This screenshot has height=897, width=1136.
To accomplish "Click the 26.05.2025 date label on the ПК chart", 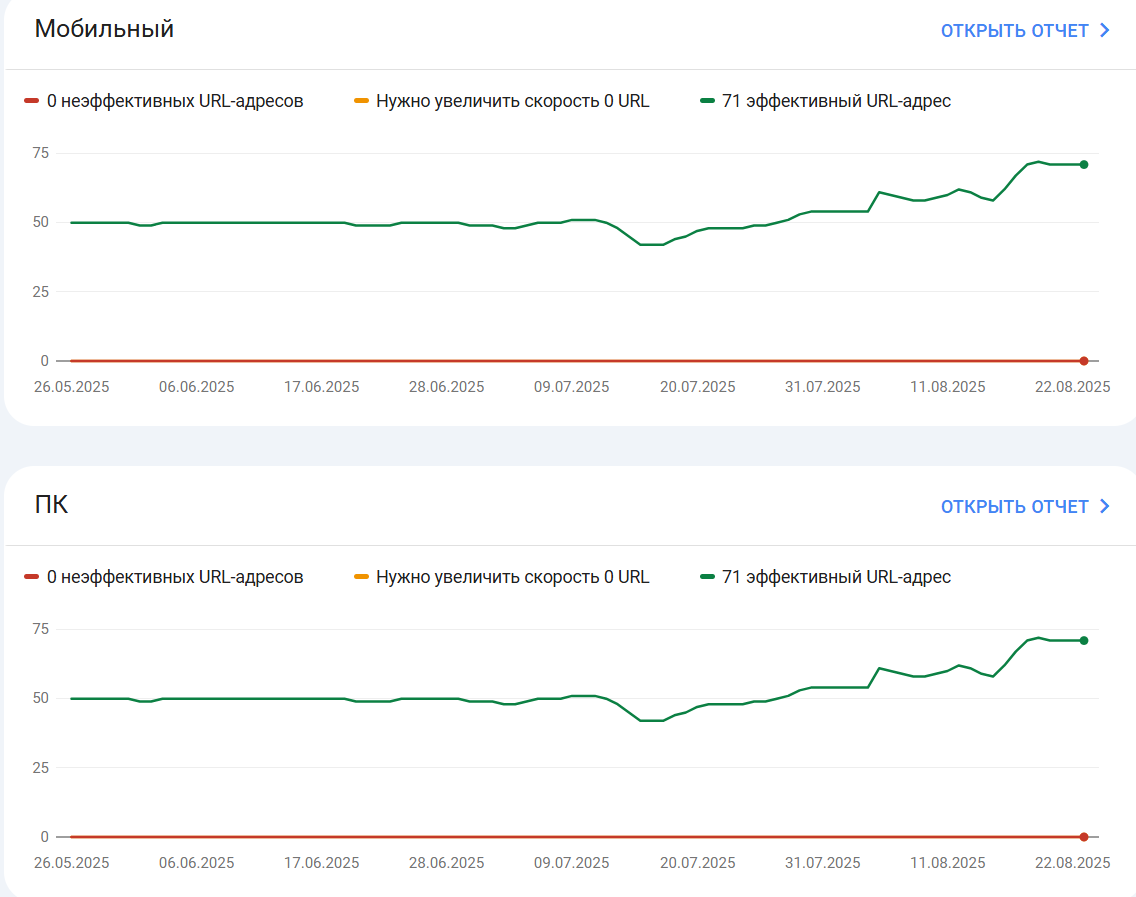I will tap(72, 863).
